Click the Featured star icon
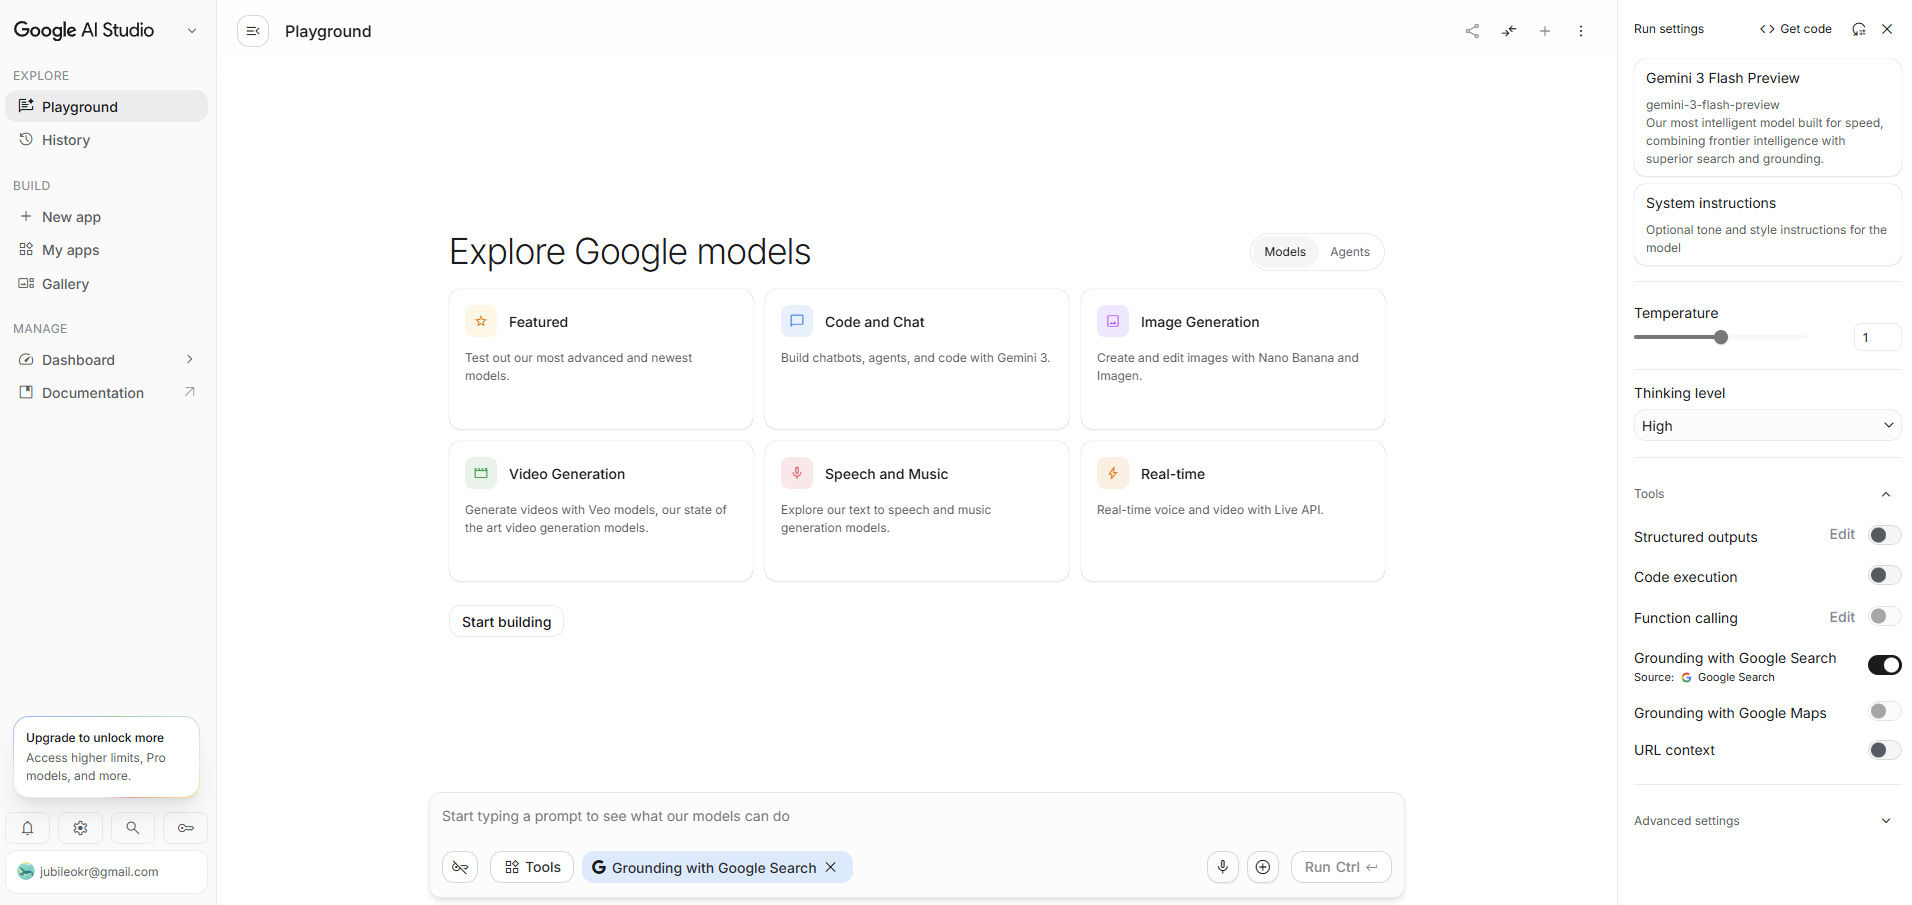This screenshot has width=1912, height=905. 481,321
